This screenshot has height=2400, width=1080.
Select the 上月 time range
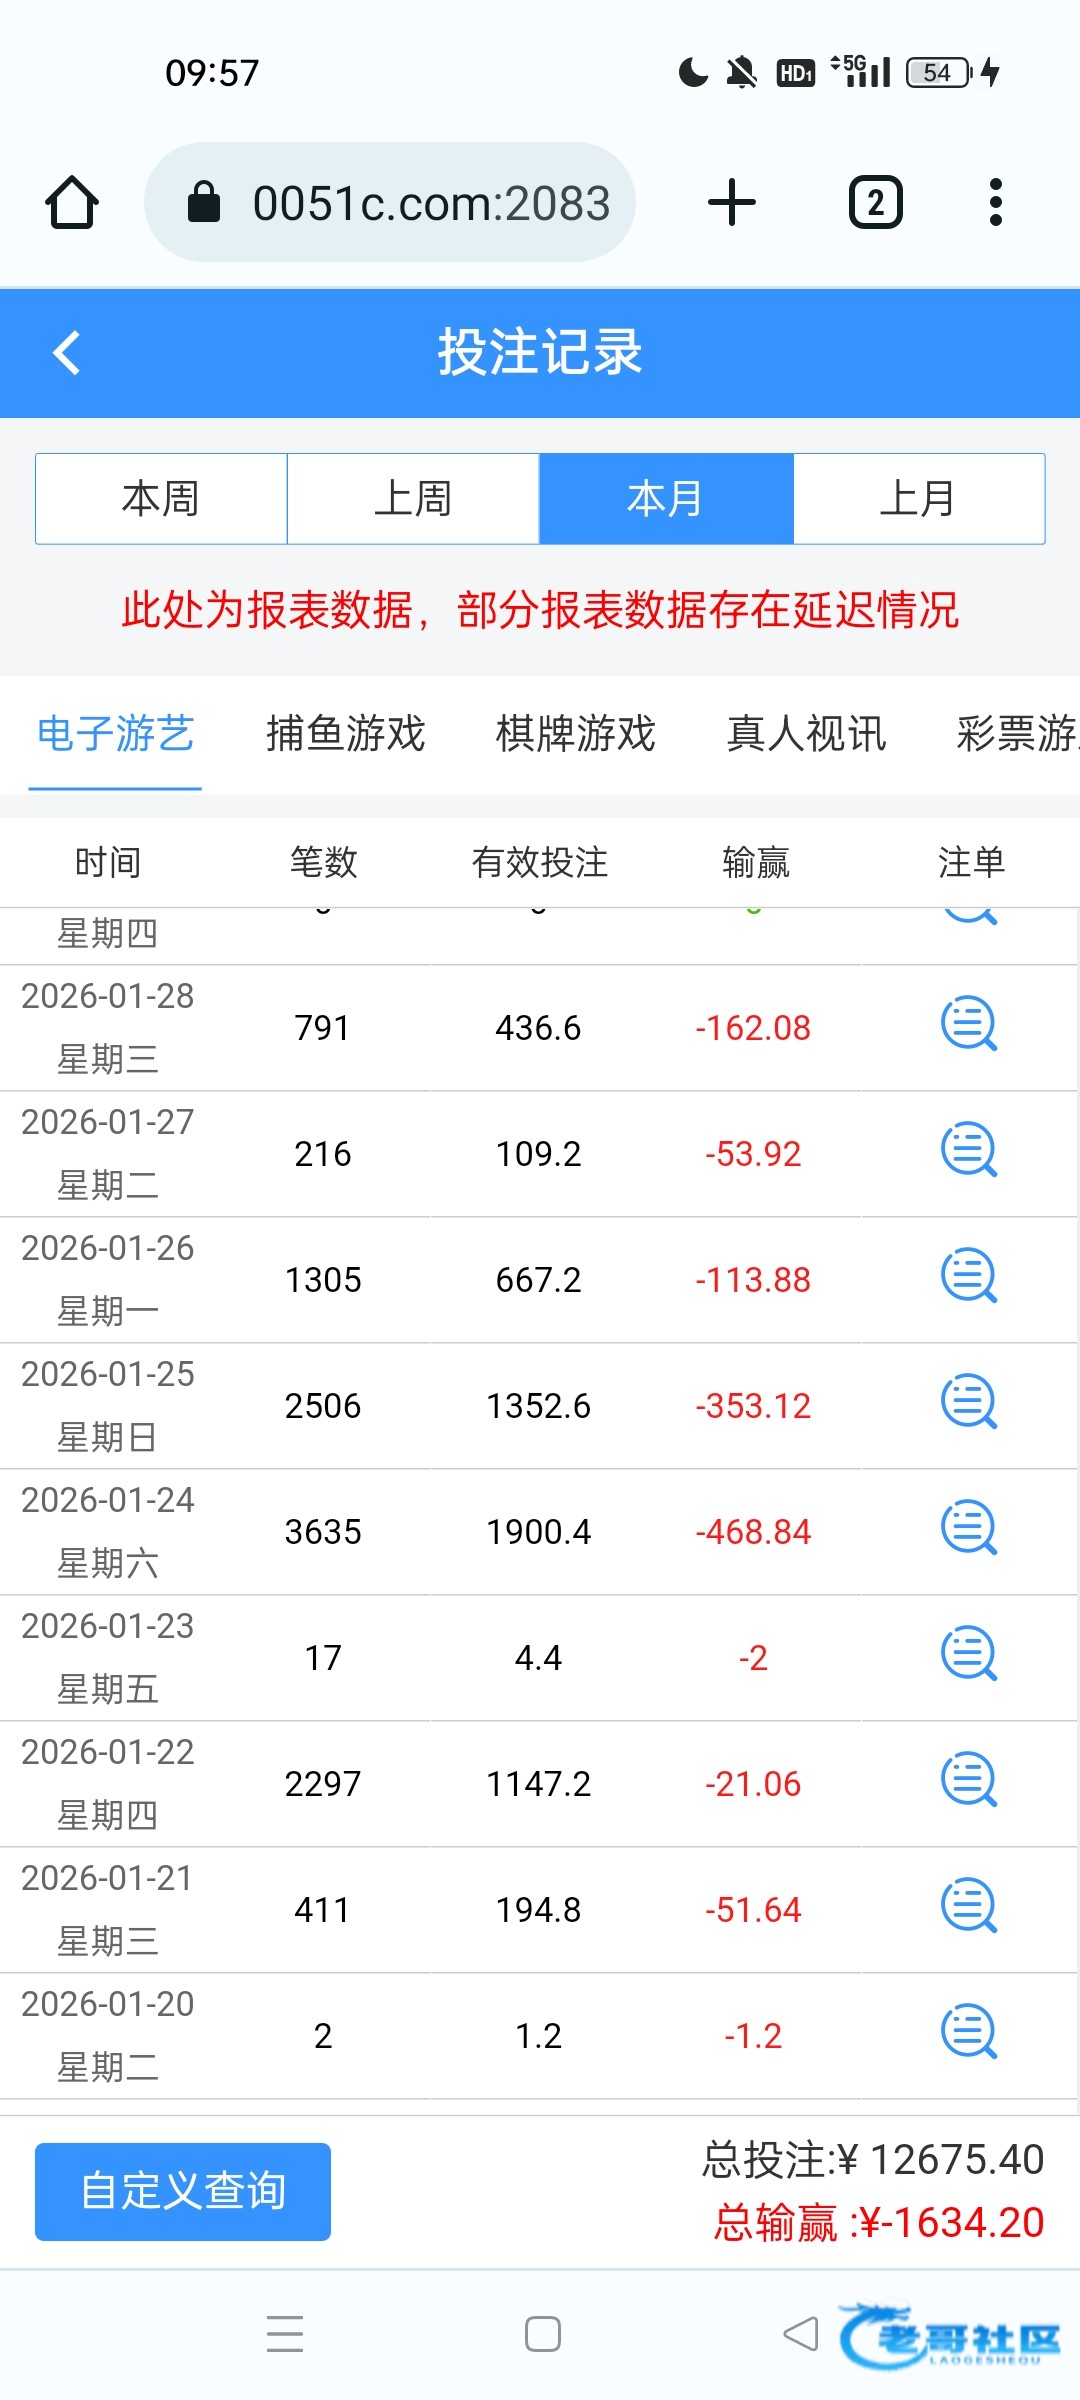pyautogui.click(x=918, y=499)
